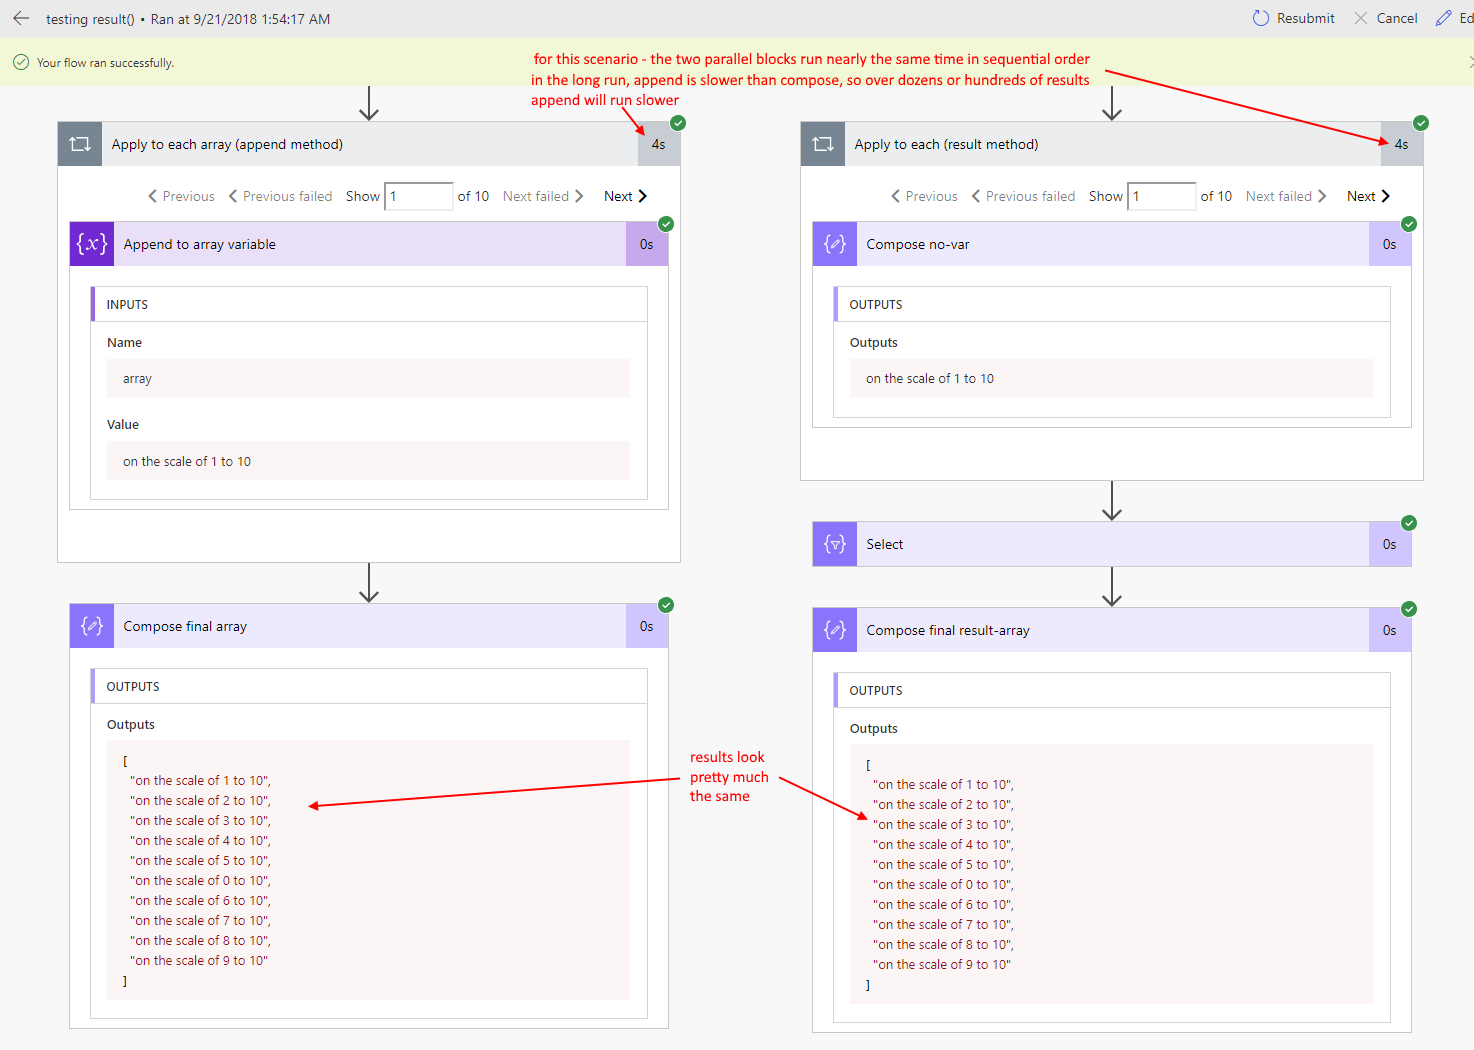This screenshot has width=1474, height=1050.
Task: Collapse Apply to each array (append method)
Action: tap(368, 144)
